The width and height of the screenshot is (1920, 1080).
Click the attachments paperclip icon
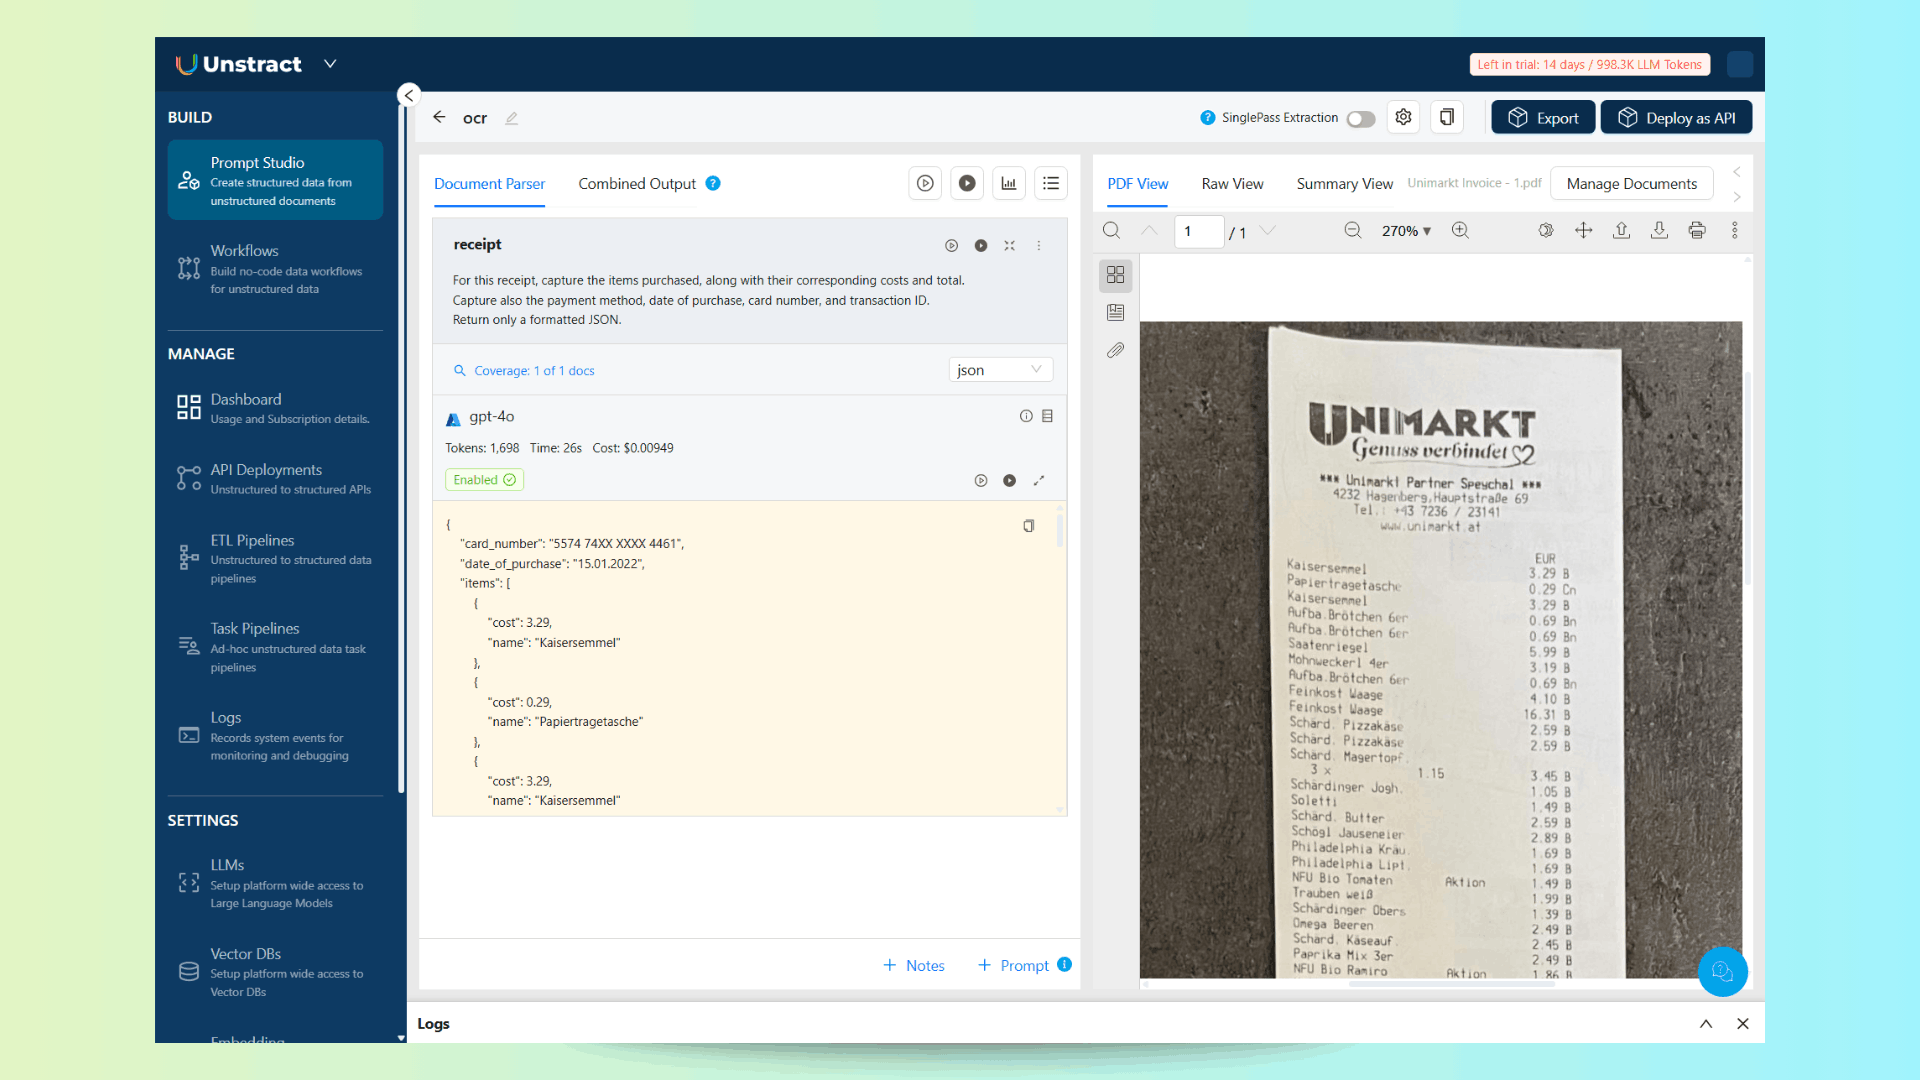click(1116, 351)
